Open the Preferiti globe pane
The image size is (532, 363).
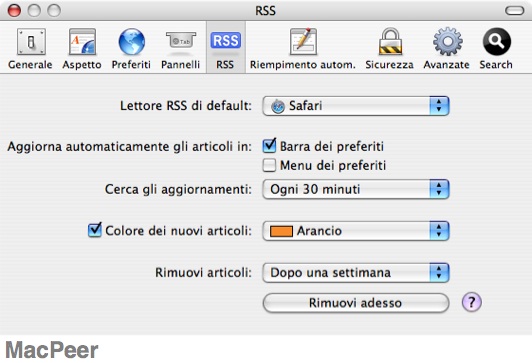coord(131,49)
